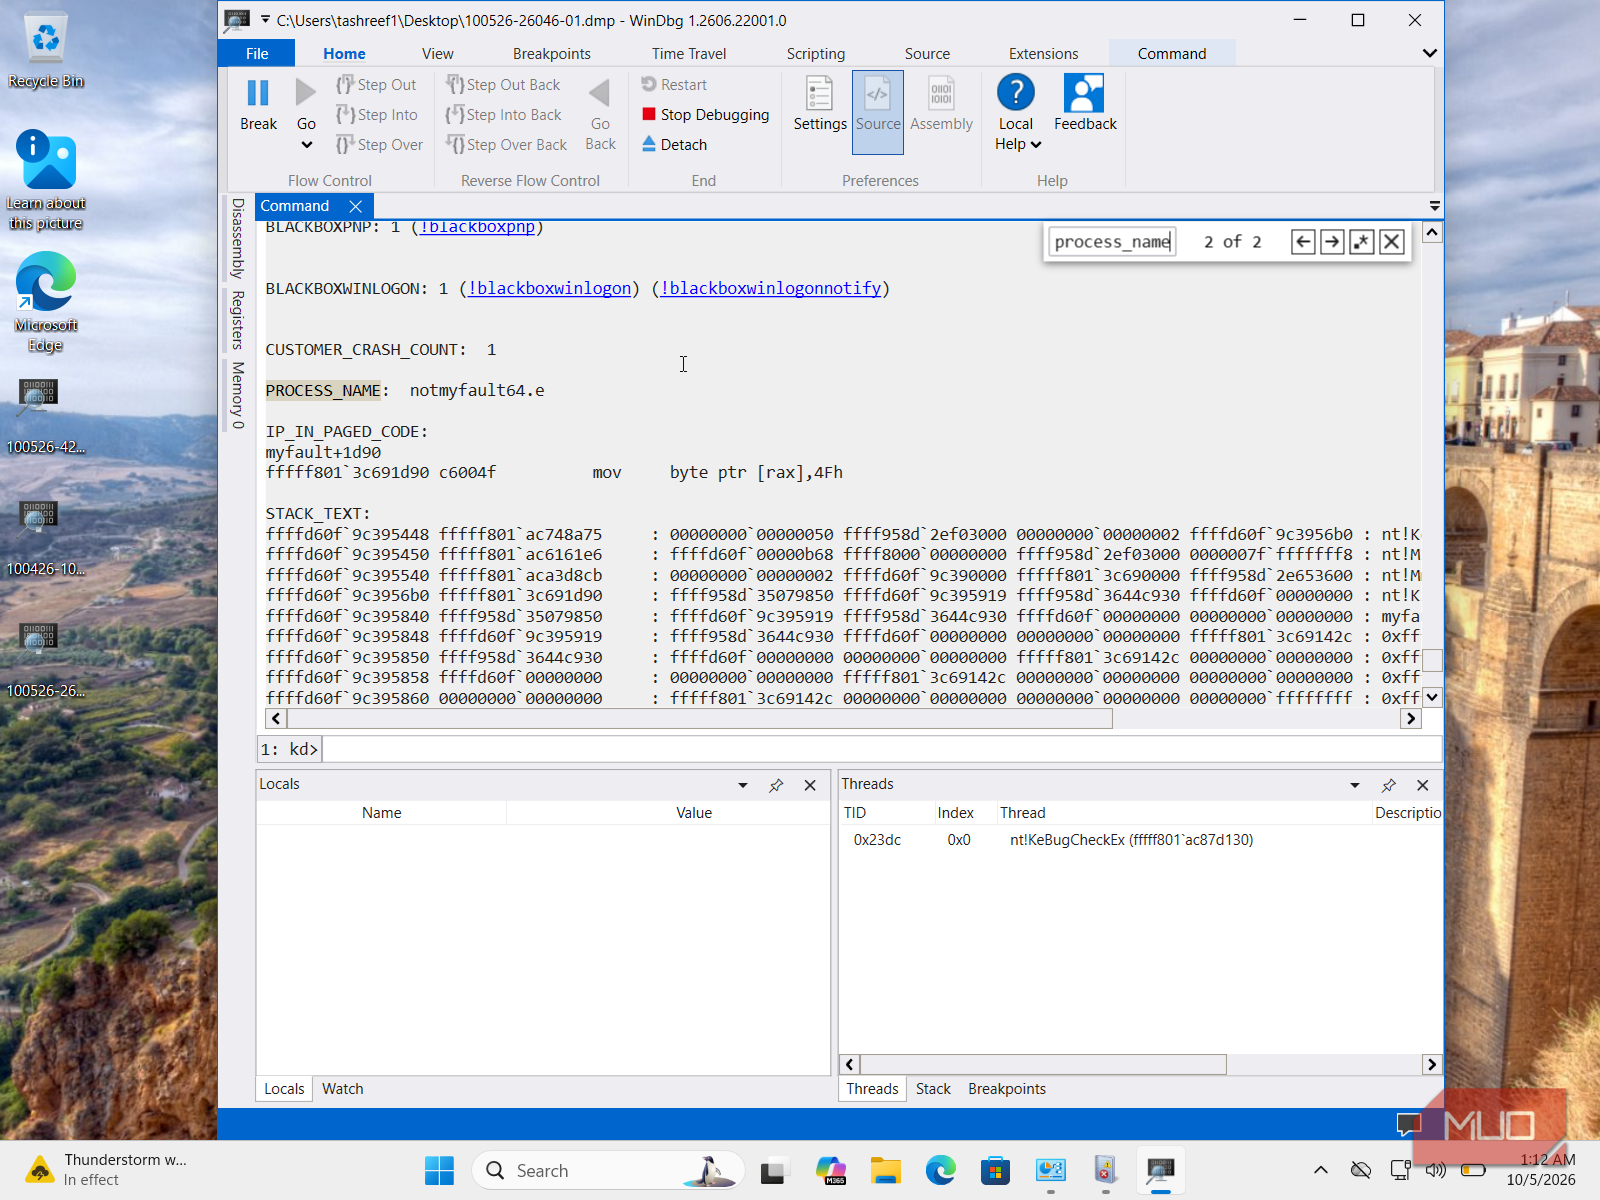Click the Detach icon
Screen dimensions: 1600x1200
(x=649, y=144)
